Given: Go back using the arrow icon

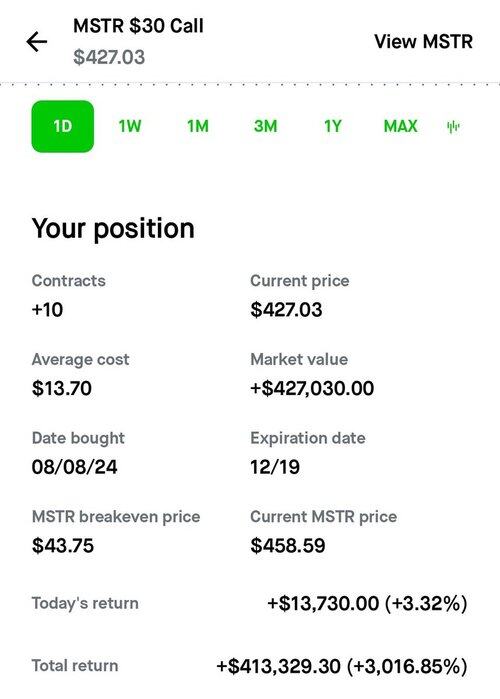Looking at the screenshot, I should coord(37,42).
